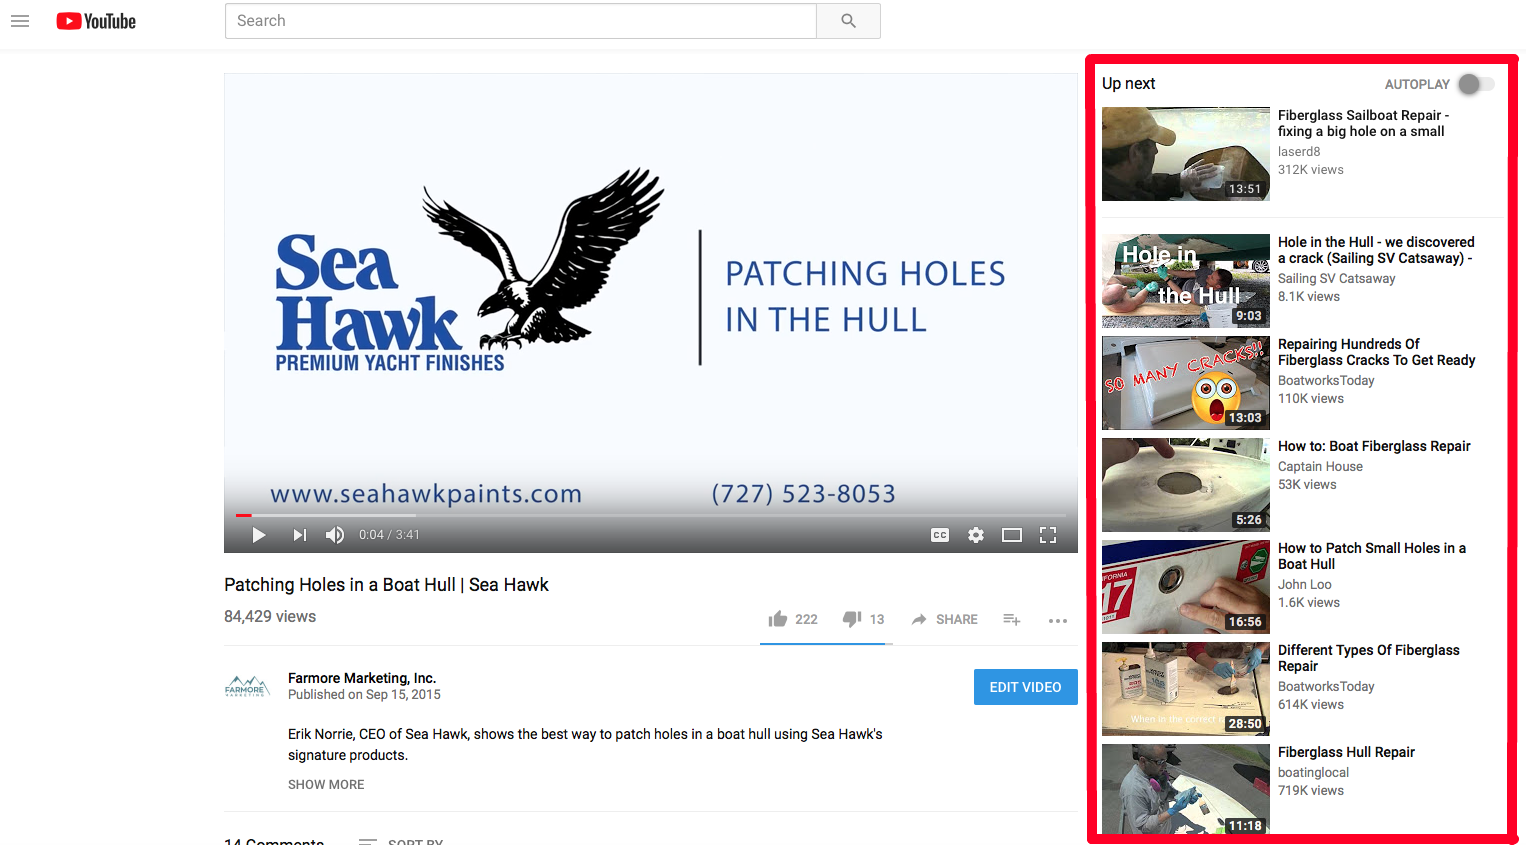1526x845 pixels.
Task: Click the Captain House channel name
Action: coord(1320,467)
